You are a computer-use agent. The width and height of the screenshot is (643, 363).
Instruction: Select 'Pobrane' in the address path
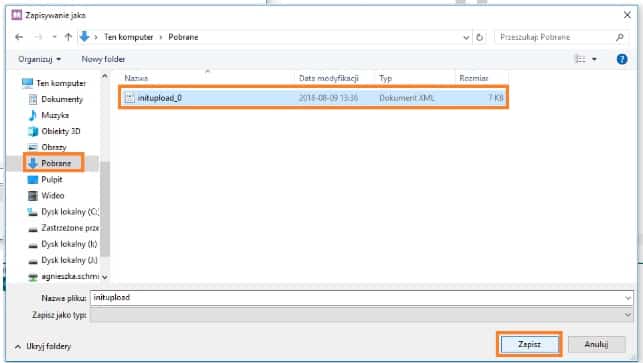[183, 37]
